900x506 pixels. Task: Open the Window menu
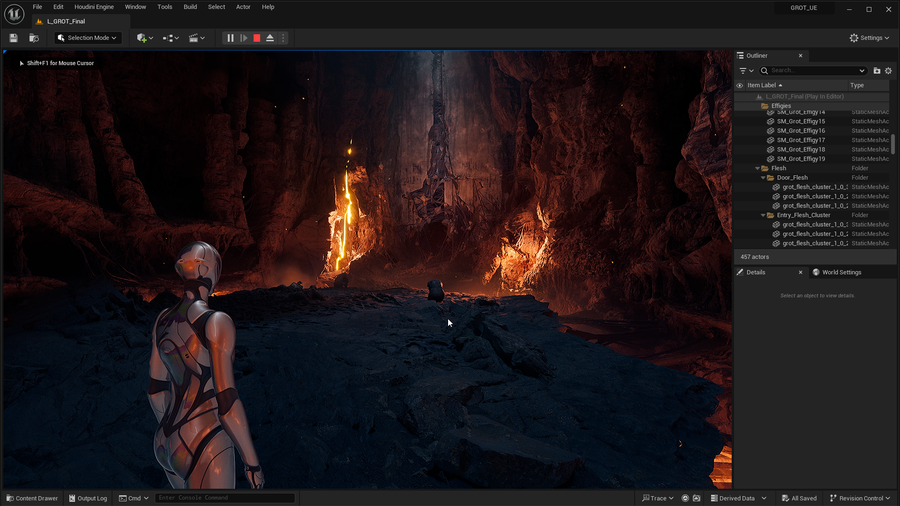(135, 7)
